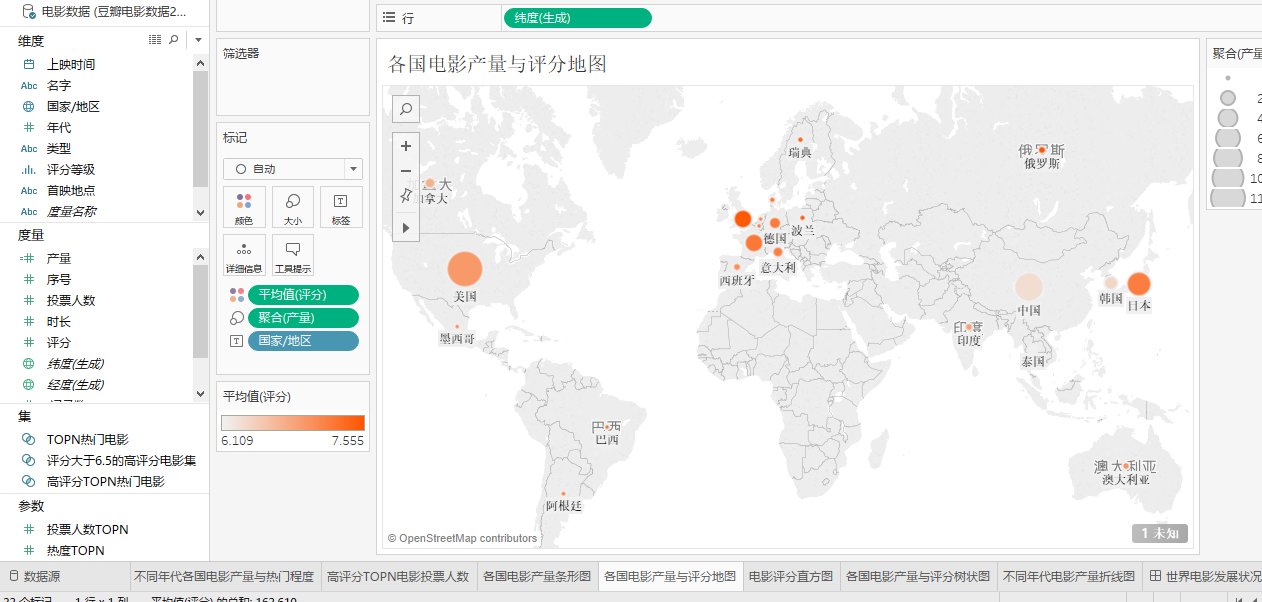Zoom out using the map minus button
Viewport: 1262px width, 602px height.
coord(406,171)
